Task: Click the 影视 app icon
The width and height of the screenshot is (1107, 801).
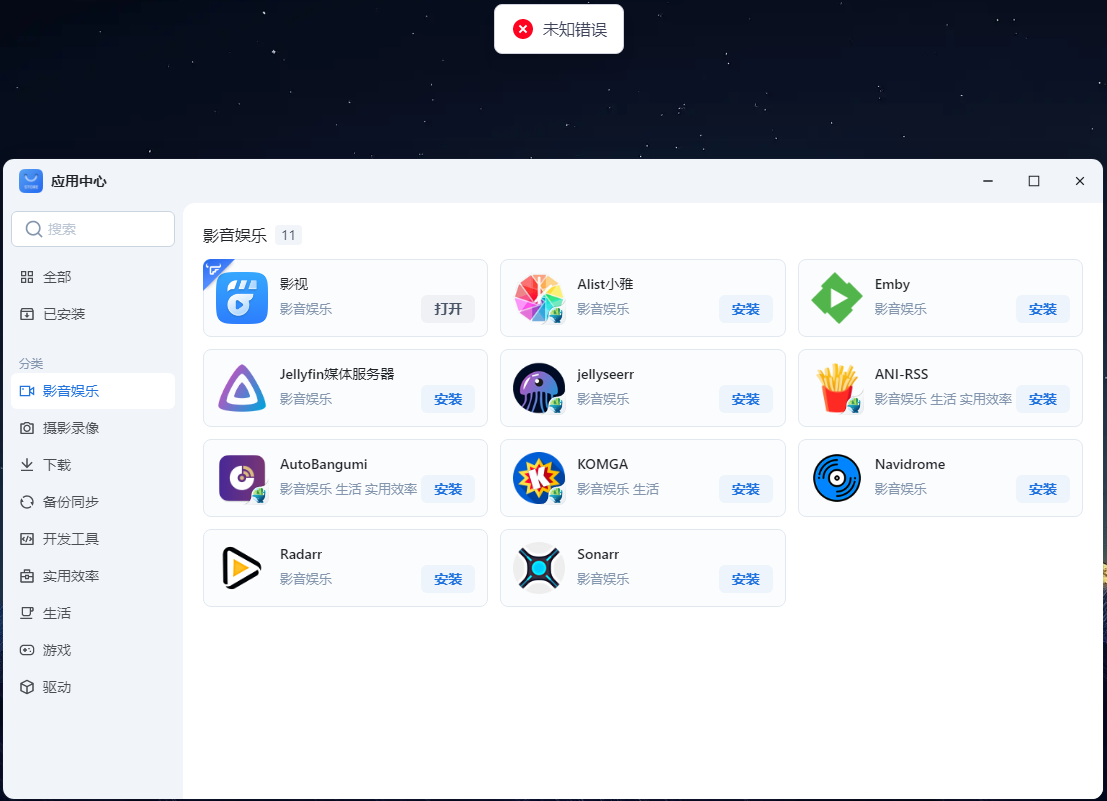Action: click(x=241, y=298)
